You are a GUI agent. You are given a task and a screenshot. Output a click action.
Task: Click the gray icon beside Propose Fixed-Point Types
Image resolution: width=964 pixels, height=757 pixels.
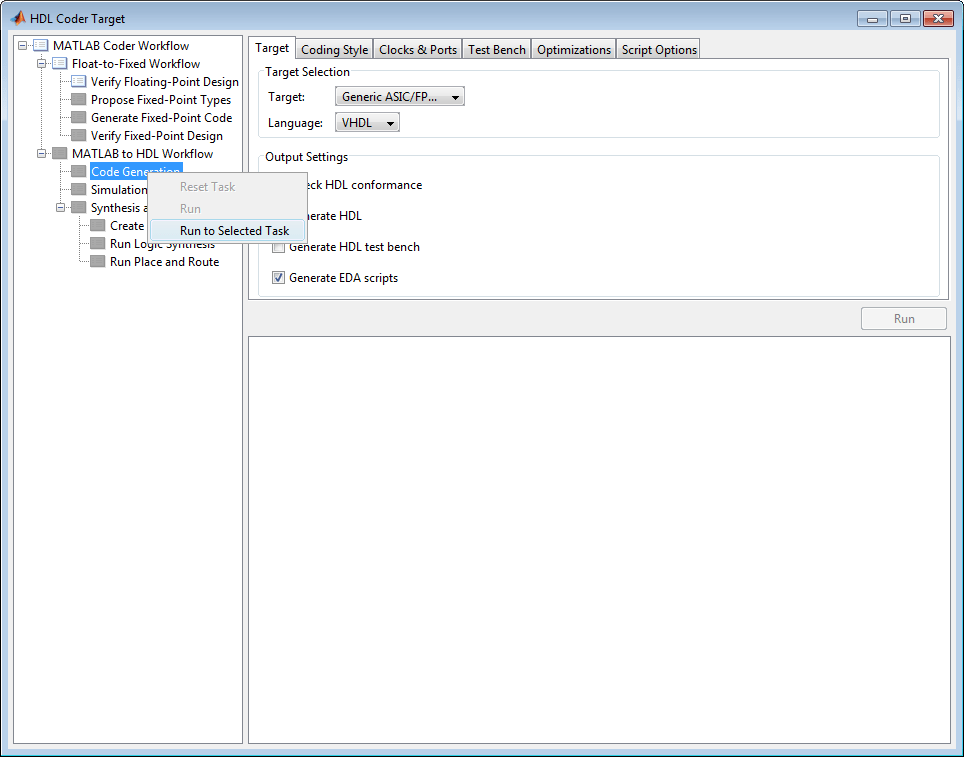coord(79,99)
